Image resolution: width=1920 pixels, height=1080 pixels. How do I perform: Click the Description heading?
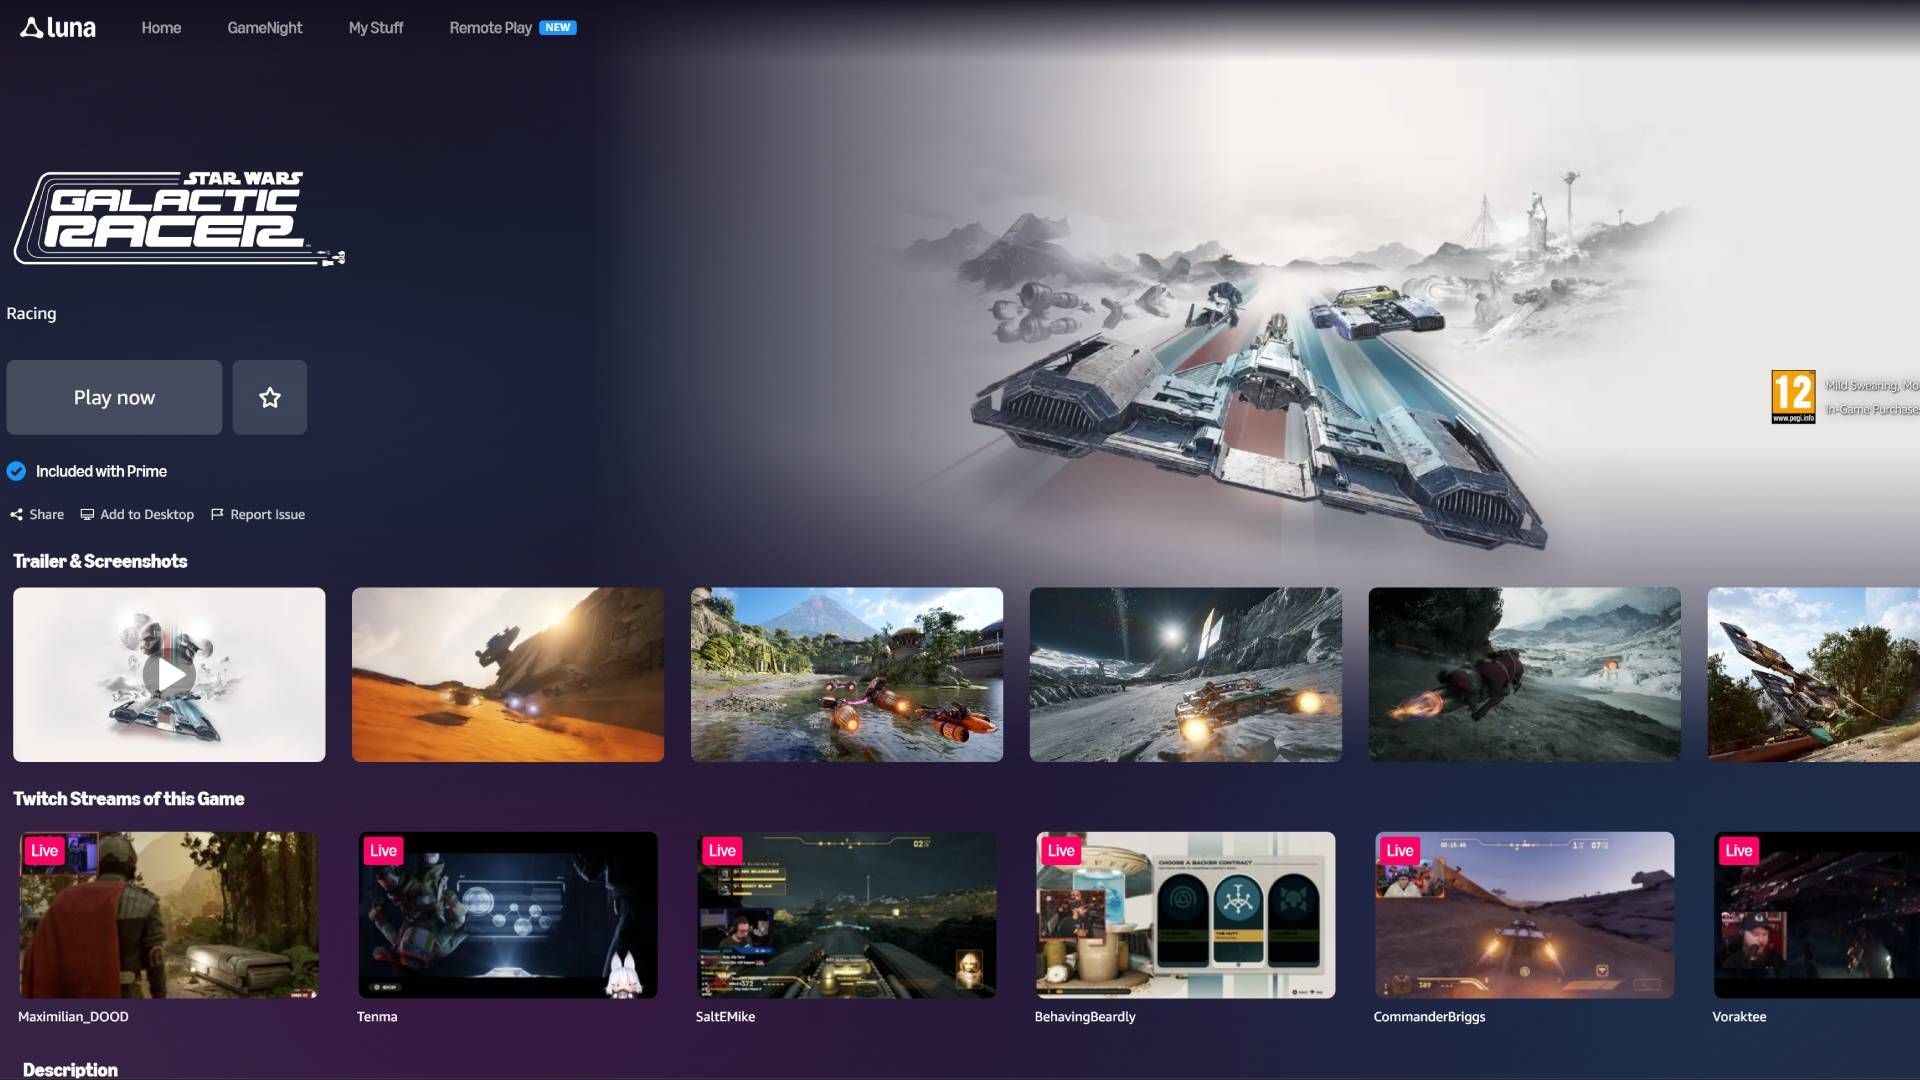tap(70, 1069)
